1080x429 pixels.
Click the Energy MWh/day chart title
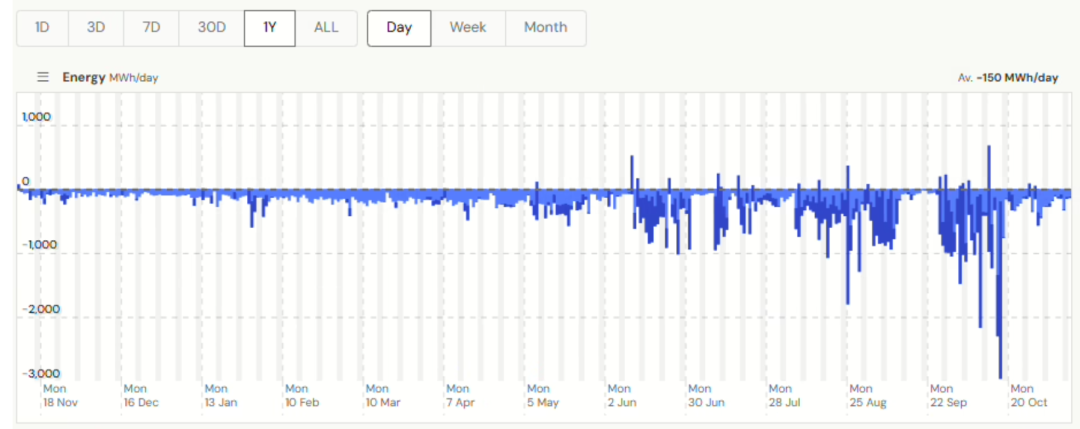click(110, 77)
